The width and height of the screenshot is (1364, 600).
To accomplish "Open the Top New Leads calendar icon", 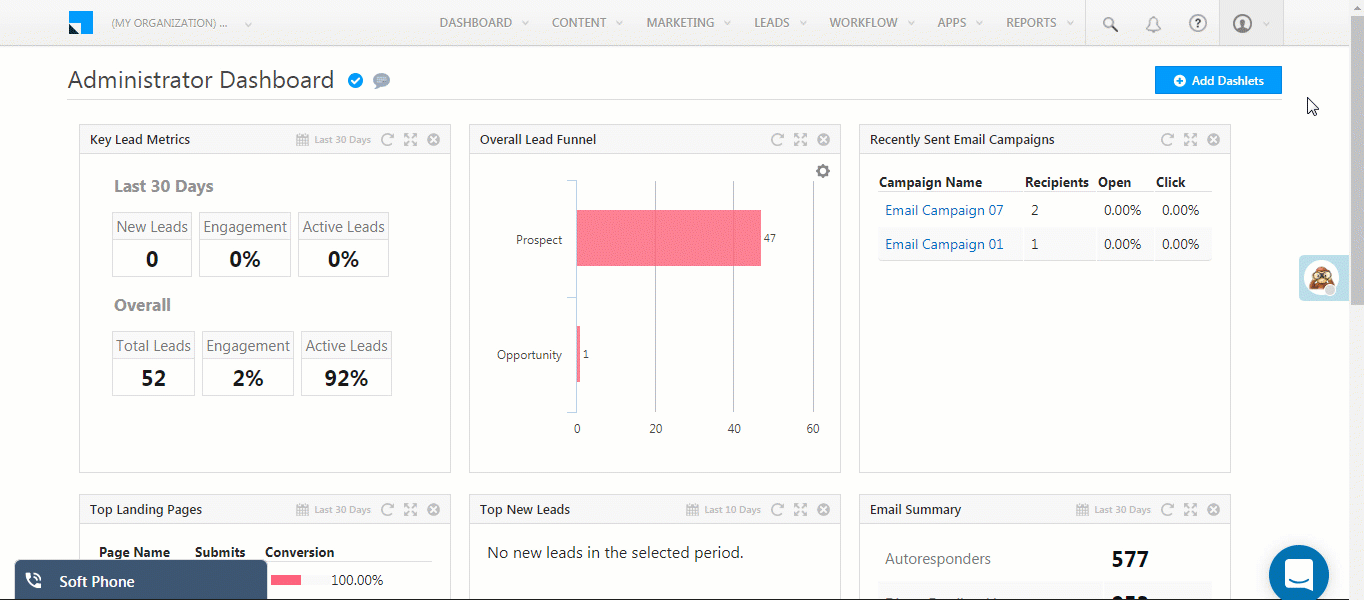I will [691, 509].
